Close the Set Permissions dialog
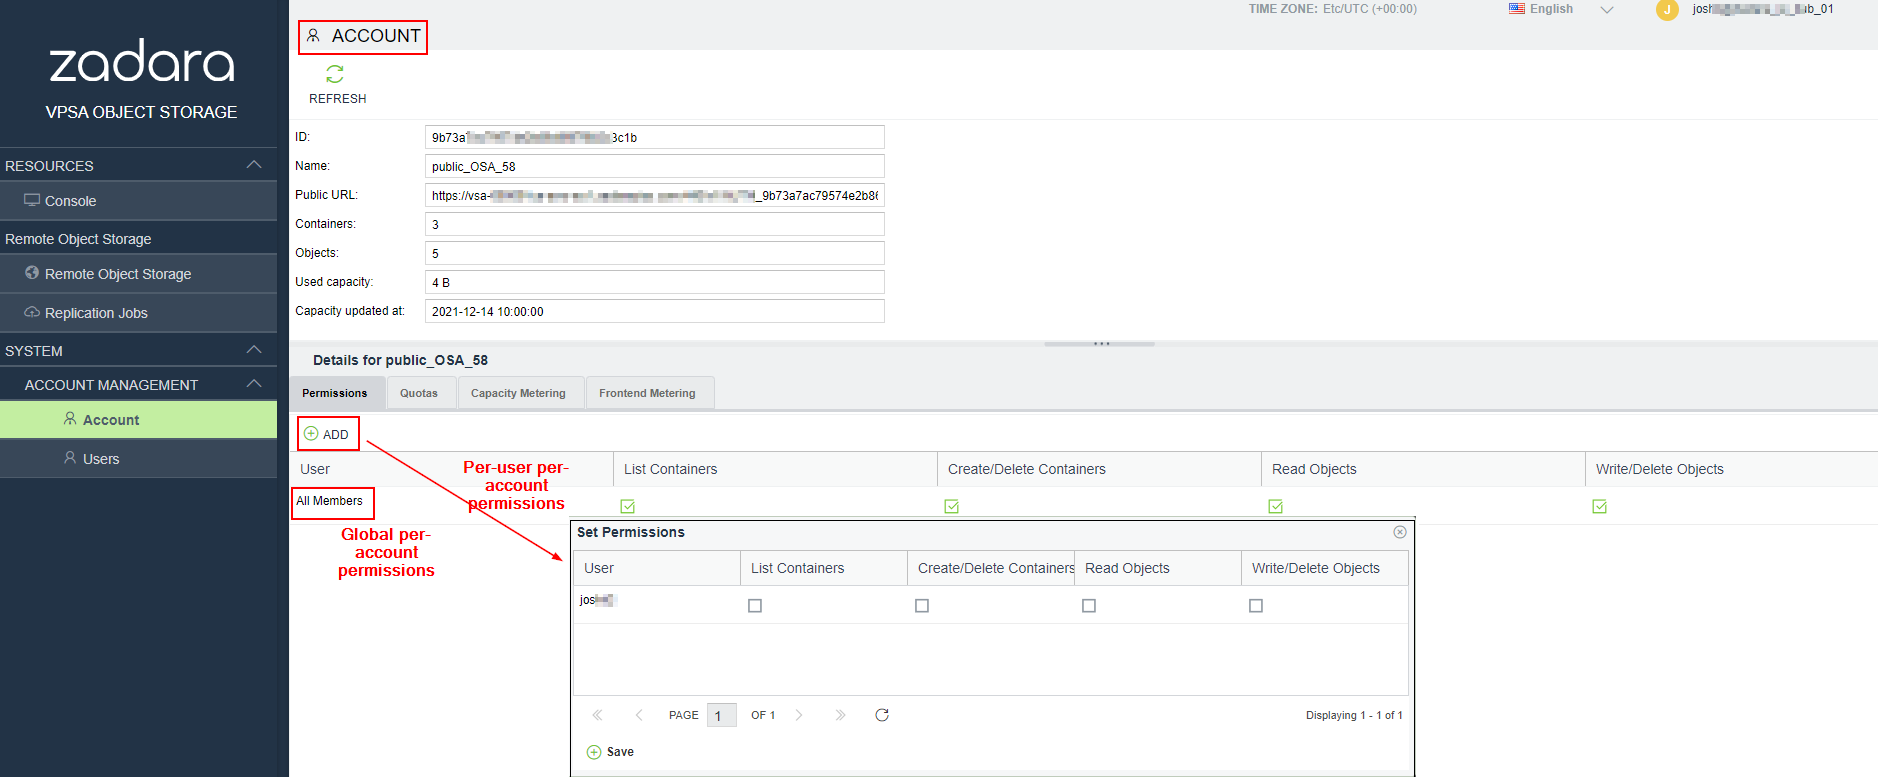1878x777 pixels. pos(1400,532)
